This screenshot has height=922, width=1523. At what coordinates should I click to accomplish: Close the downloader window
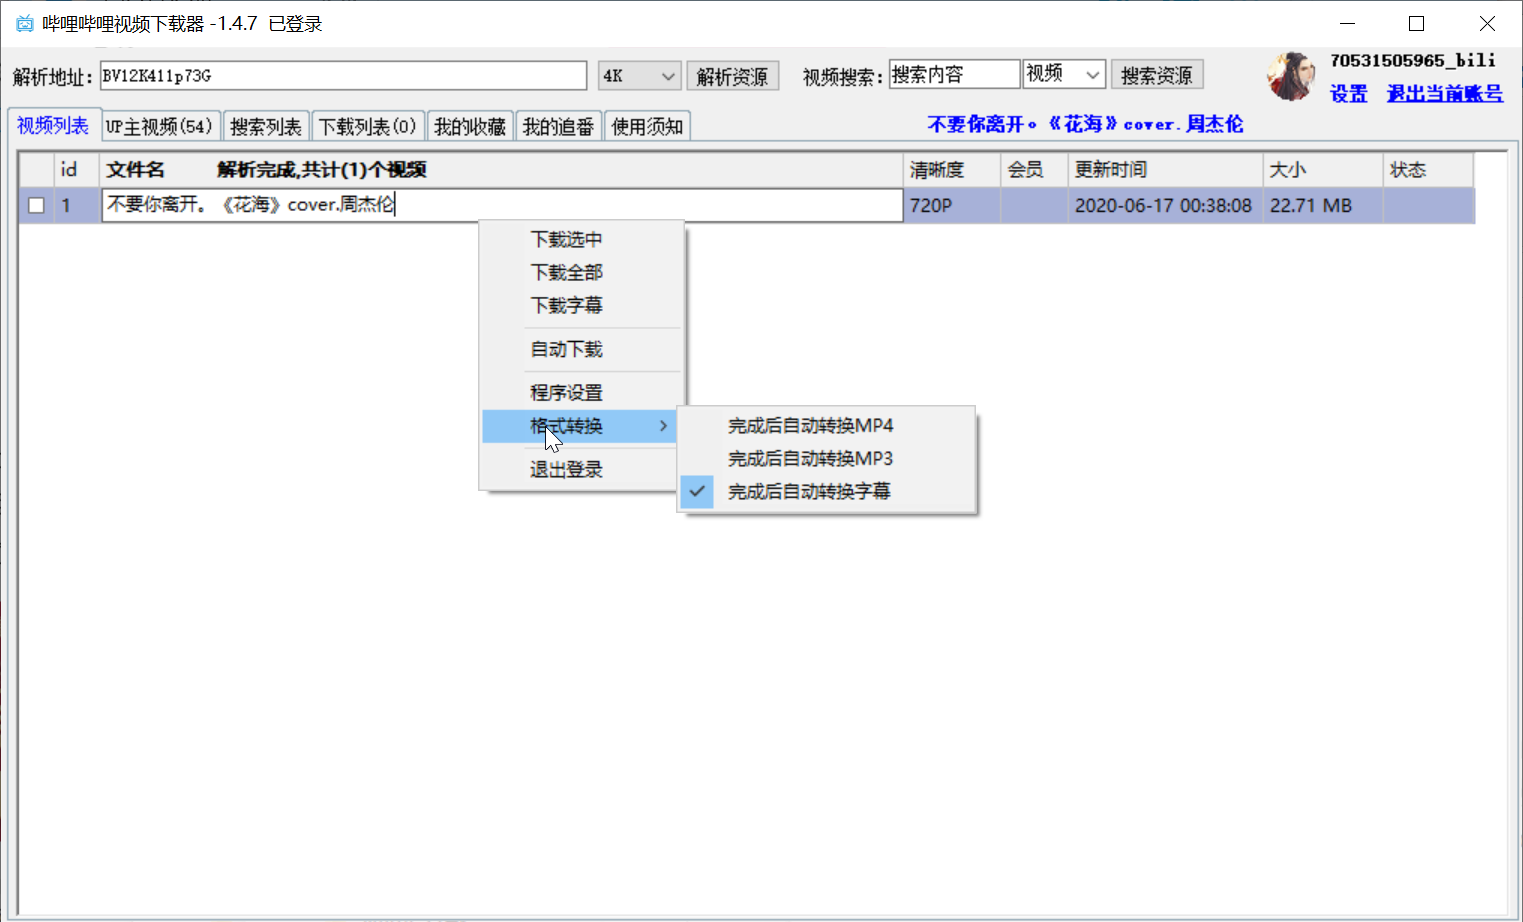tap(1487, 23)
